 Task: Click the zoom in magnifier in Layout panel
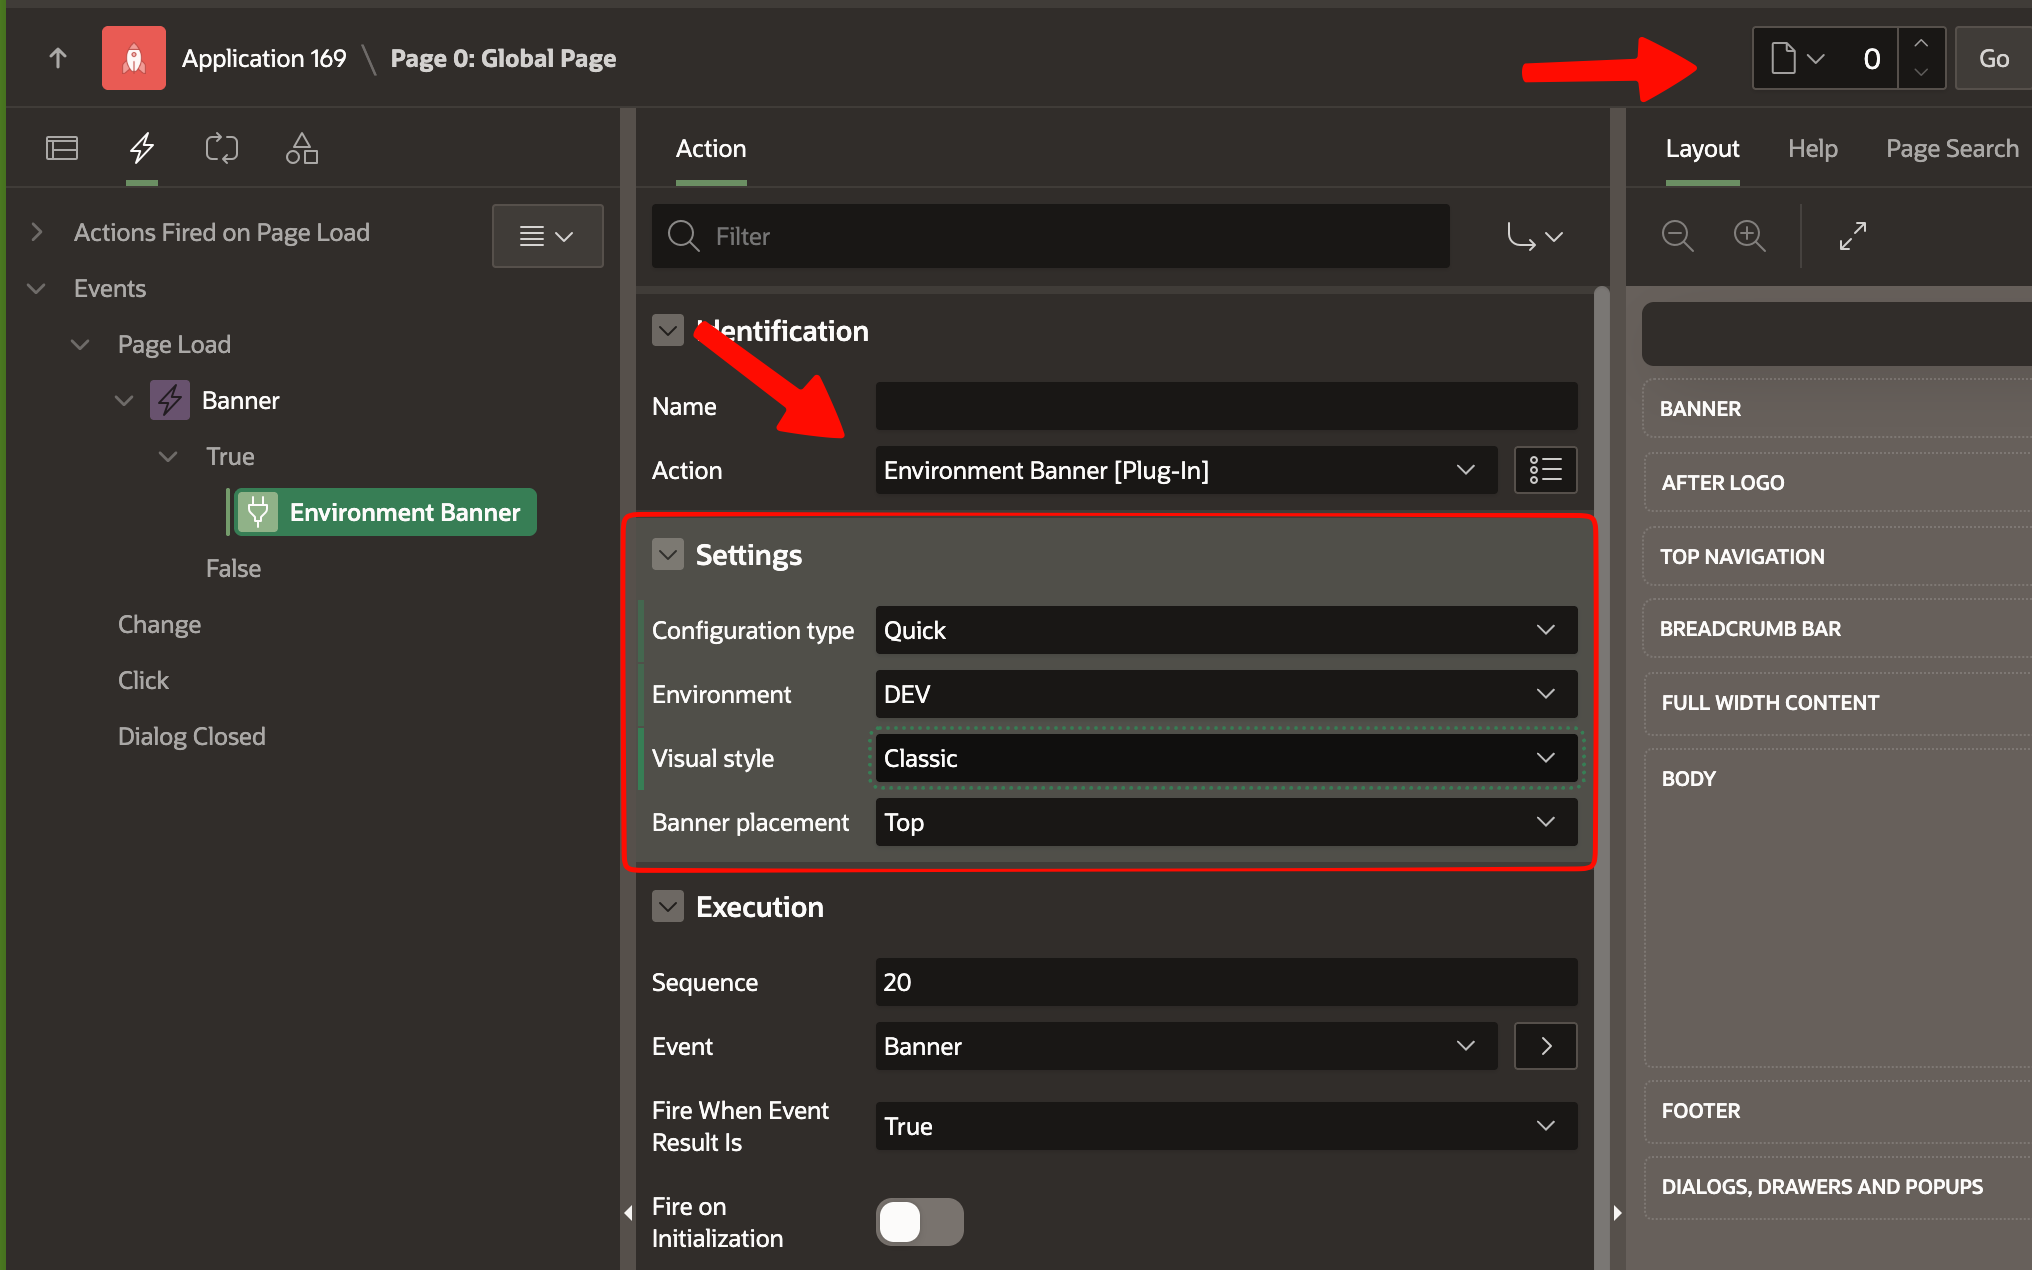pos(1750,236)
